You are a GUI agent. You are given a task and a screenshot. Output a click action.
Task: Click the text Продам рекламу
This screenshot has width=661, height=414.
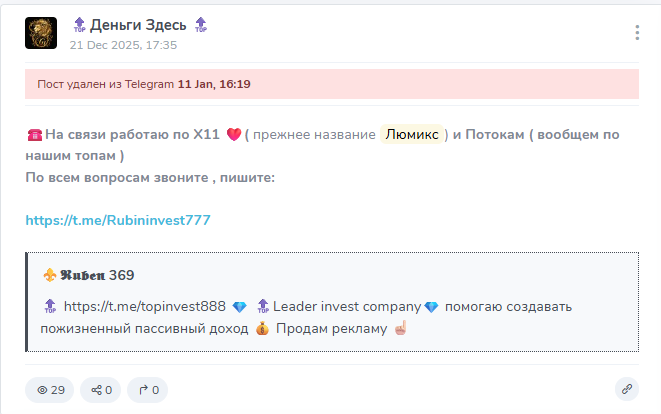pos(332,328)
